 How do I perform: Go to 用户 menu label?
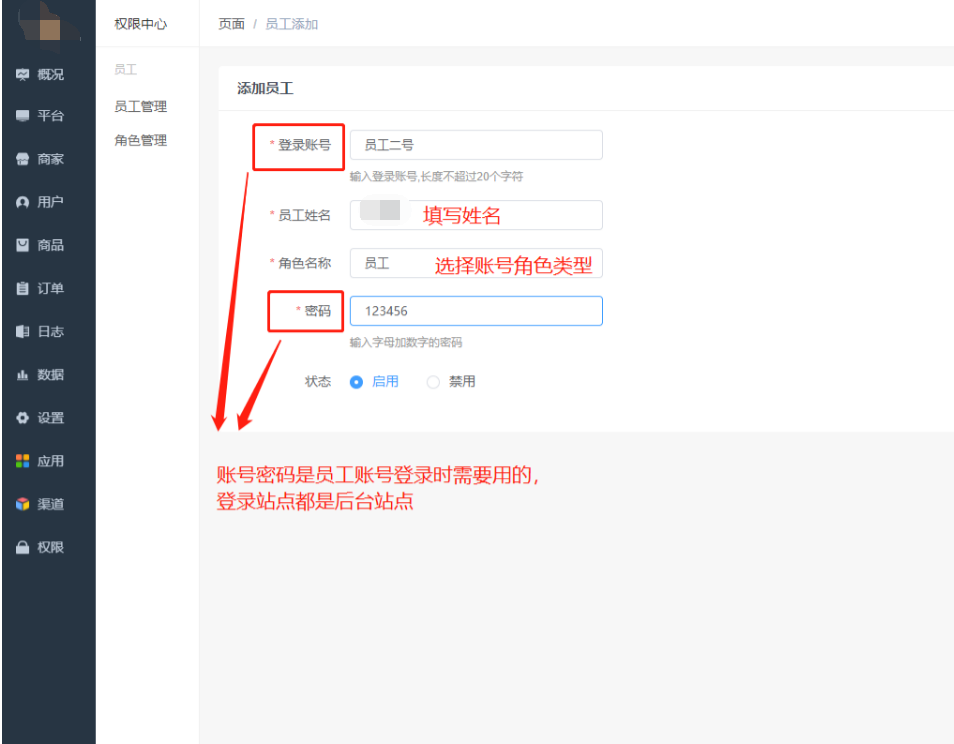(x=50, y=202)
